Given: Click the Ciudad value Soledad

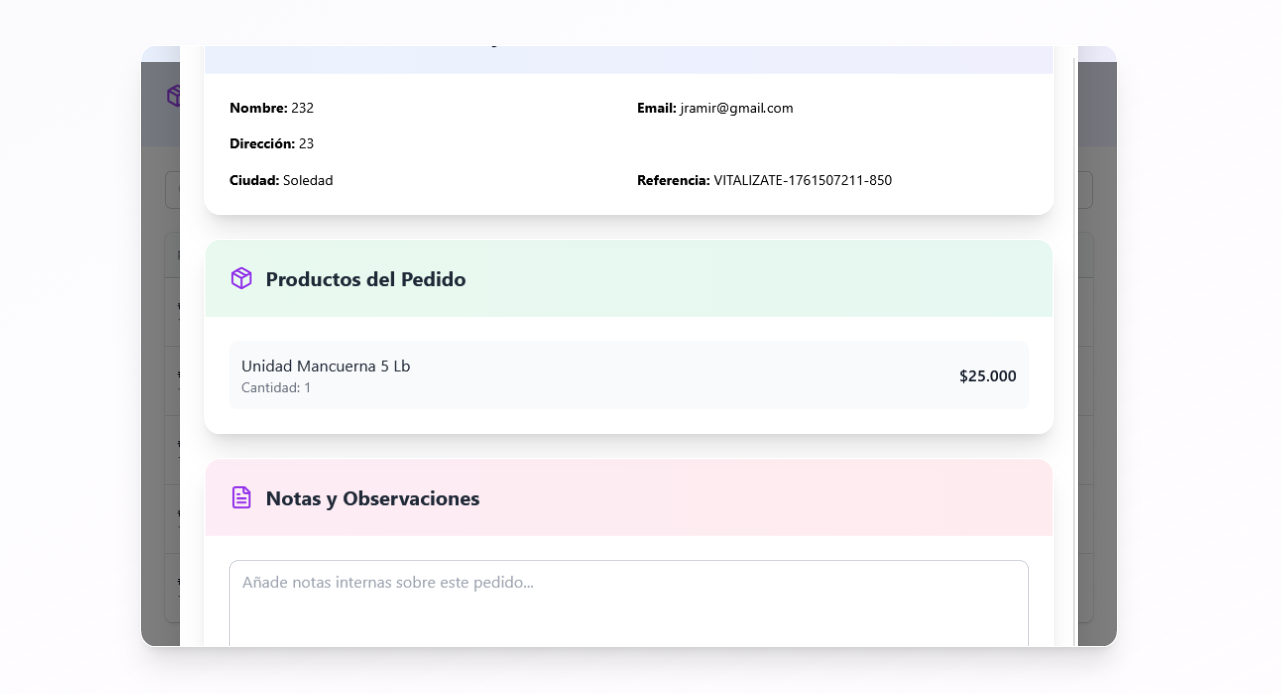Looking at the screenshot, I should pyautogui.click(x=308, y=181).
